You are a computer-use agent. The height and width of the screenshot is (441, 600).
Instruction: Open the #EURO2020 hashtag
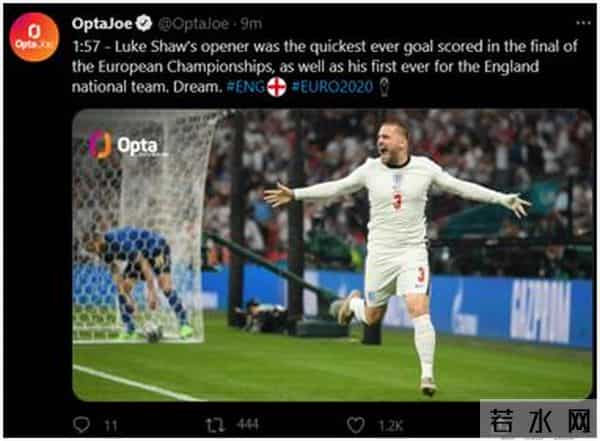tap(332, 87)
